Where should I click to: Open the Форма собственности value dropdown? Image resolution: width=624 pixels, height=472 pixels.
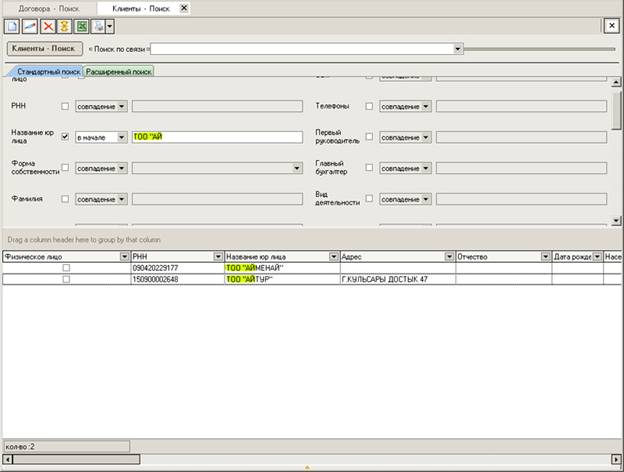tap(297, 168)
